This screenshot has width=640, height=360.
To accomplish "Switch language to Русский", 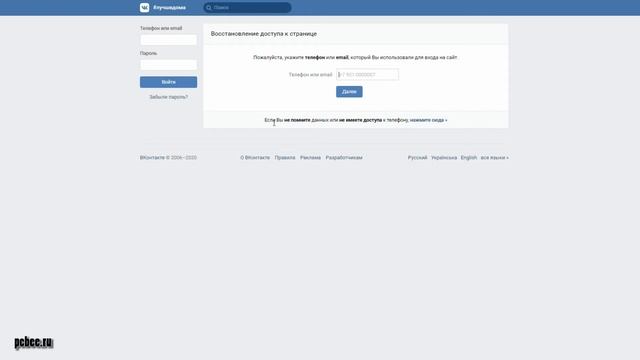I will tap(417, 158).
